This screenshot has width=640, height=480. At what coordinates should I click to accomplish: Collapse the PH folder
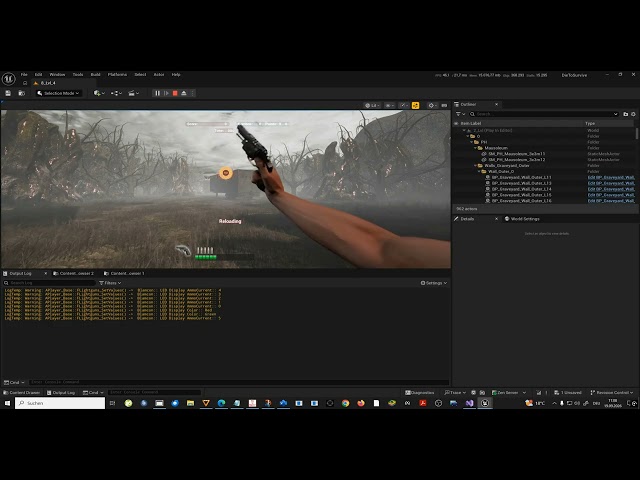pyautogui.click(x=472, y=142)
